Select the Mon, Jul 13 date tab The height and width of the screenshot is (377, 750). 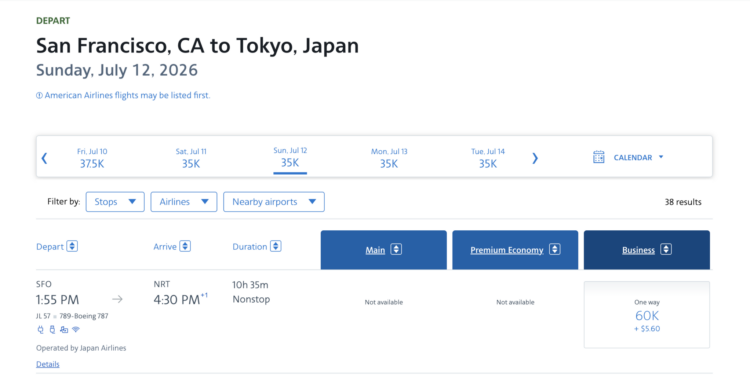389,158
